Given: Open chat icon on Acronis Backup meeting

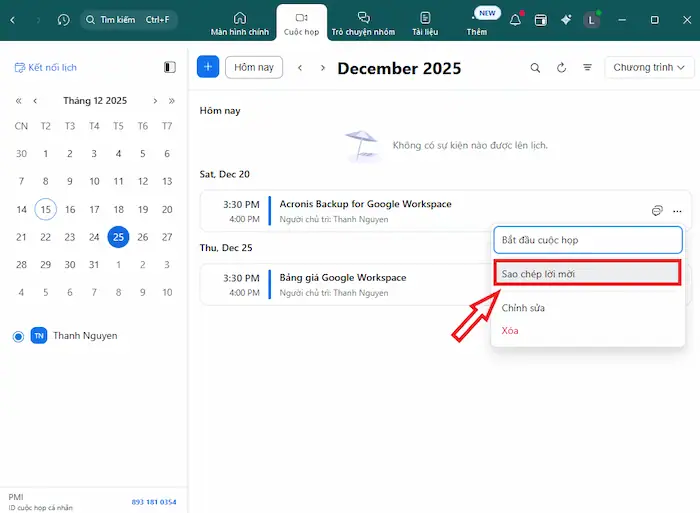Looking at the screenshot, I should coord(656,211).
